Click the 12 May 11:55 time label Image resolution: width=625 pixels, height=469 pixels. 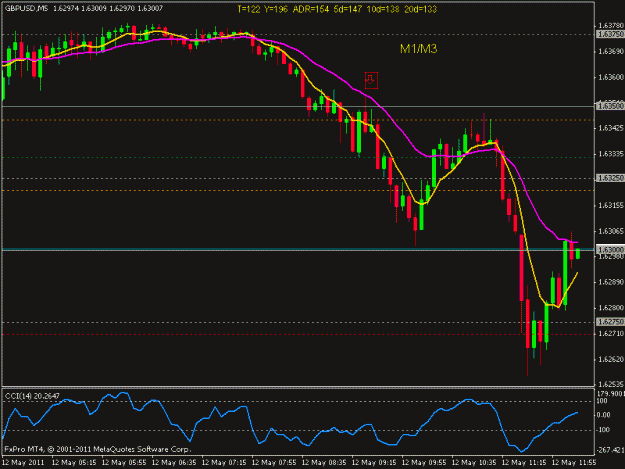(574, 463)
